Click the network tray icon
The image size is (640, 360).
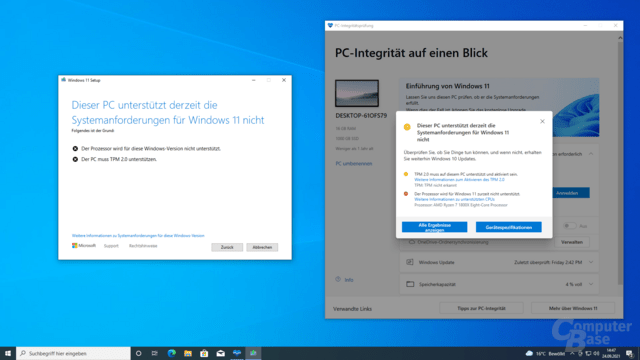click(588, 353)
